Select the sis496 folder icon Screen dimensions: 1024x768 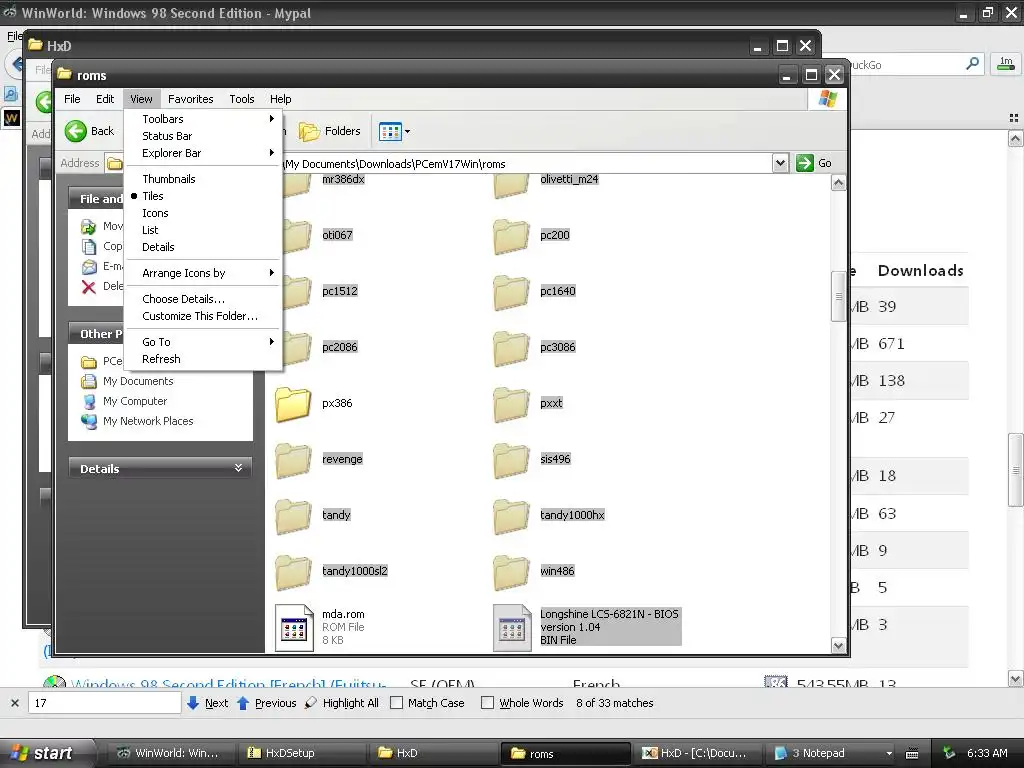[x=511, y=460]
